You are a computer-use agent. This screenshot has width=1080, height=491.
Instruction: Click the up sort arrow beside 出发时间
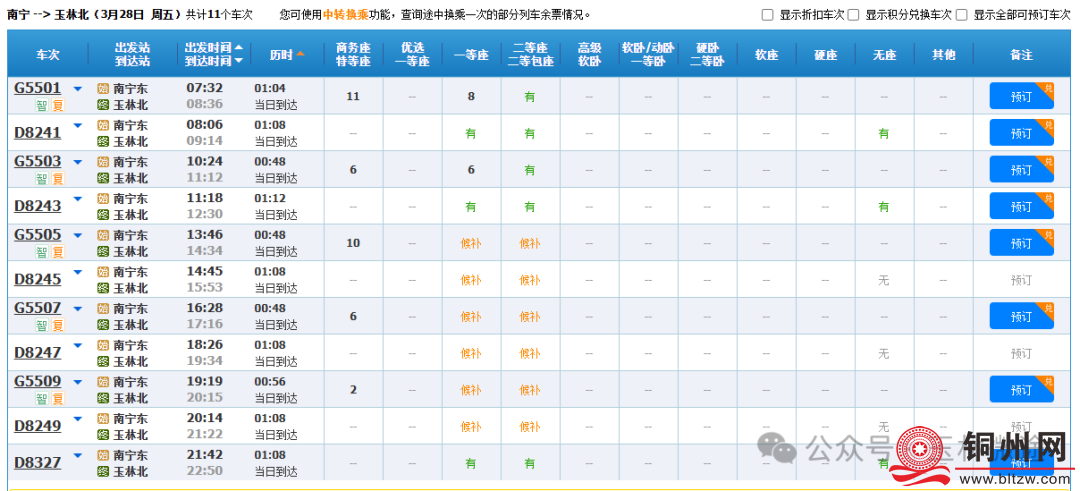pyautogui.click(x=239, y=47)
